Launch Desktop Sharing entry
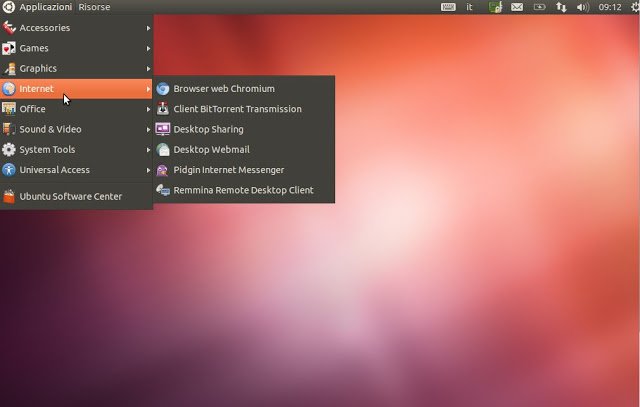 click(x=244, y=129)
